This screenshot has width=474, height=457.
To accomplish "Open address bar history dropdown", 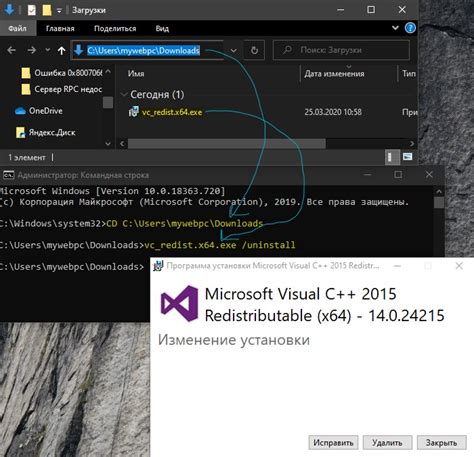I will click(234, 51).
